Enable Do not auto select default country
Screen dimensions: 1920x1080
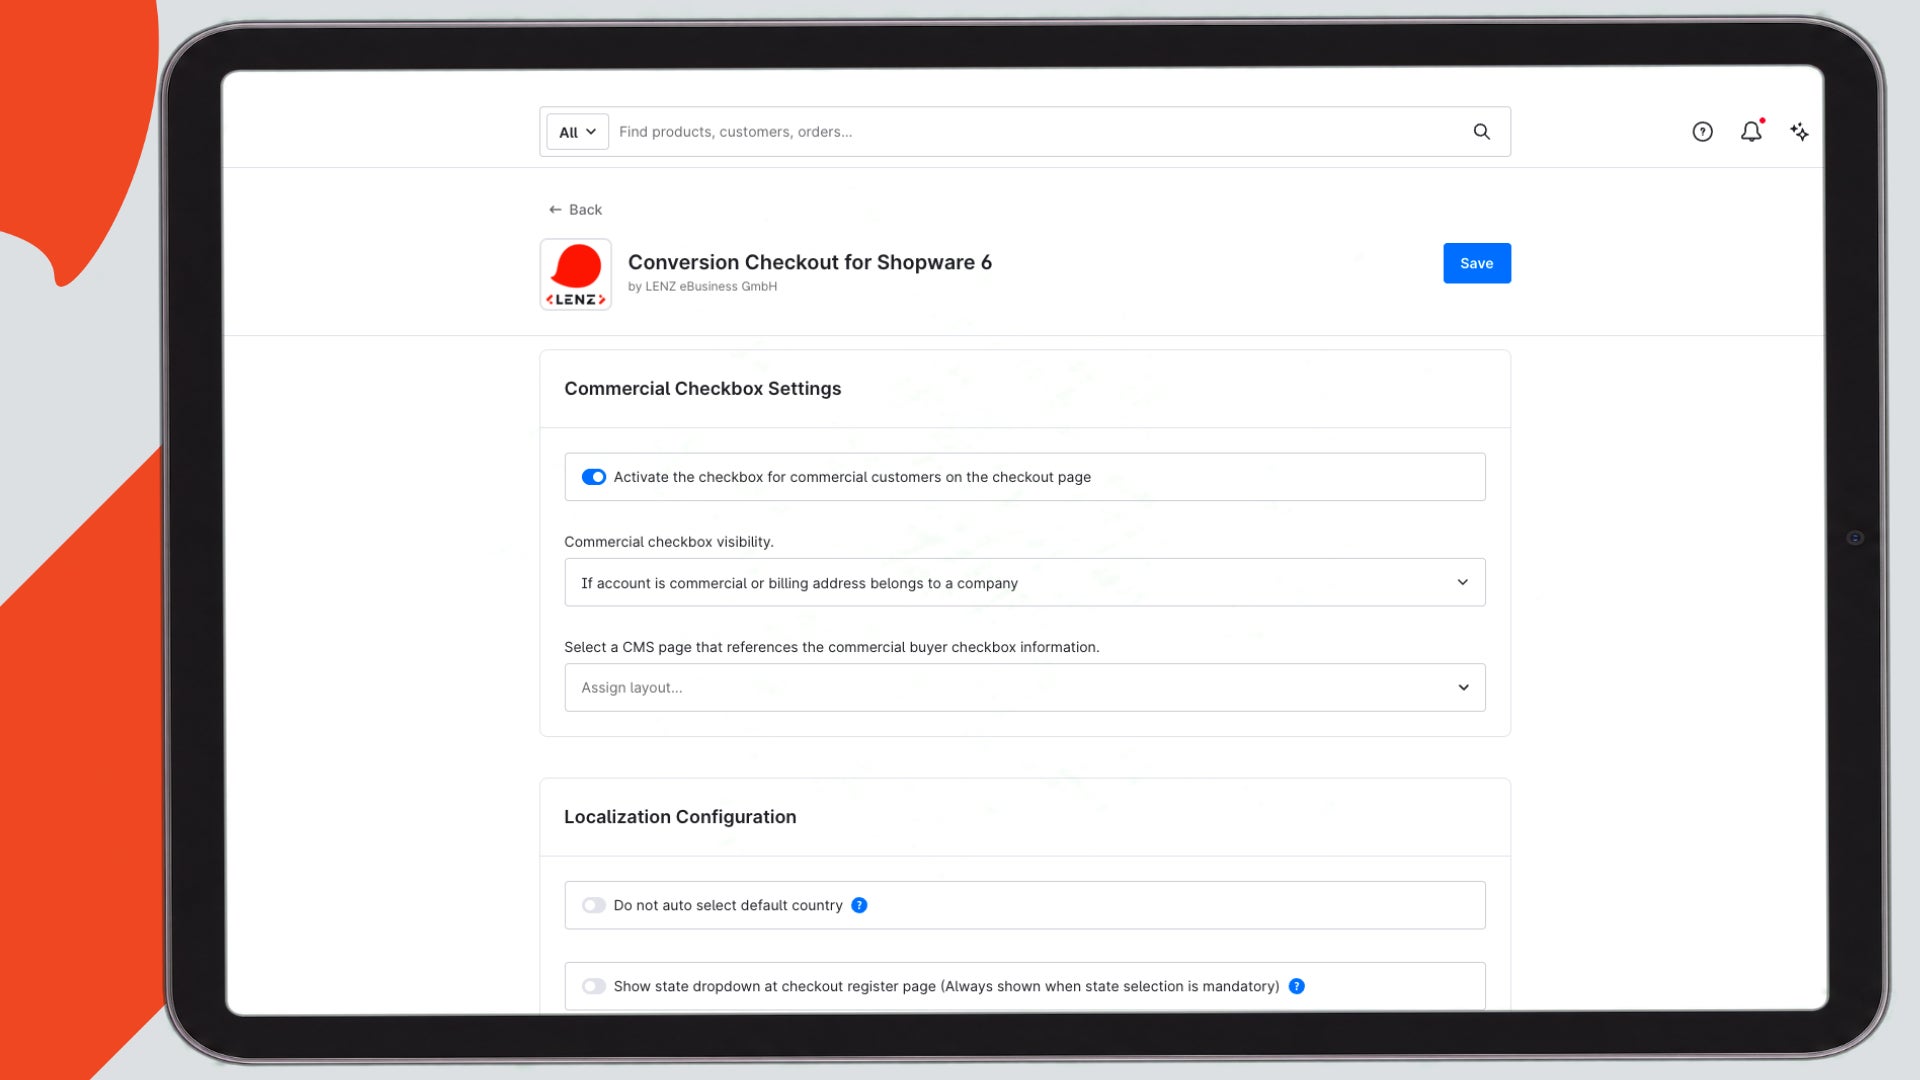594,905
